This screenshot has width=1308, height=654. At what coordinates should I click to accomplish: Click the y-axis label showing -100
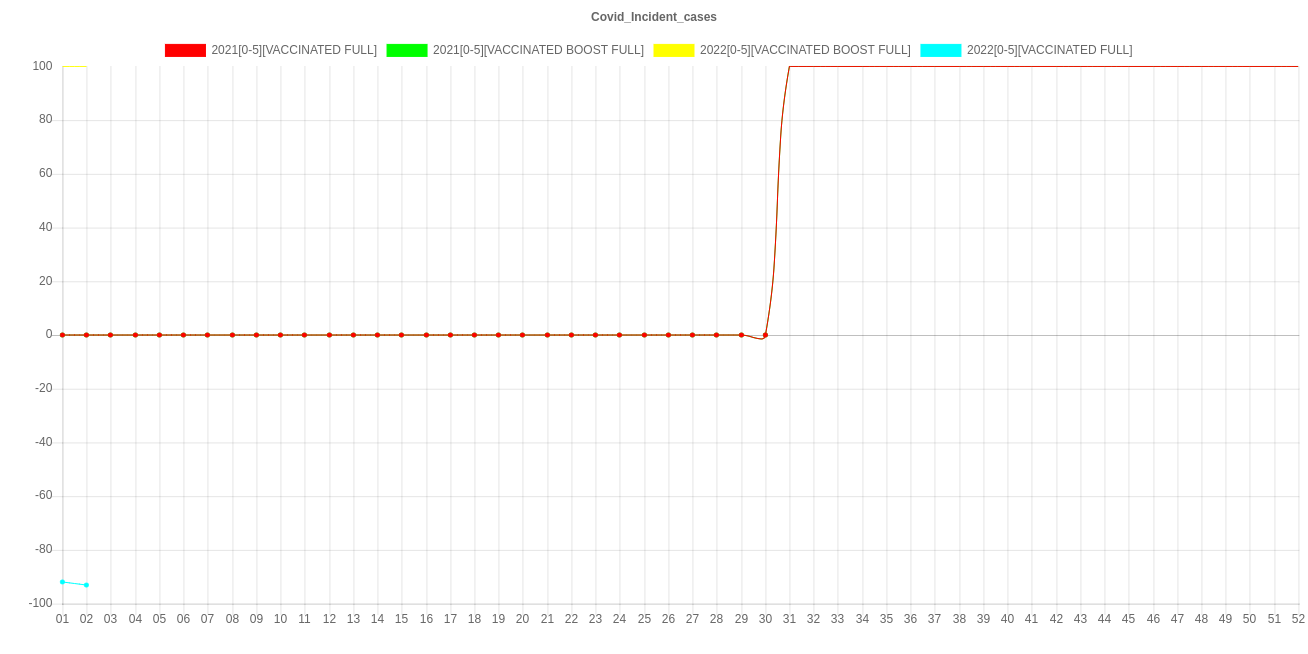pos(40,603)
